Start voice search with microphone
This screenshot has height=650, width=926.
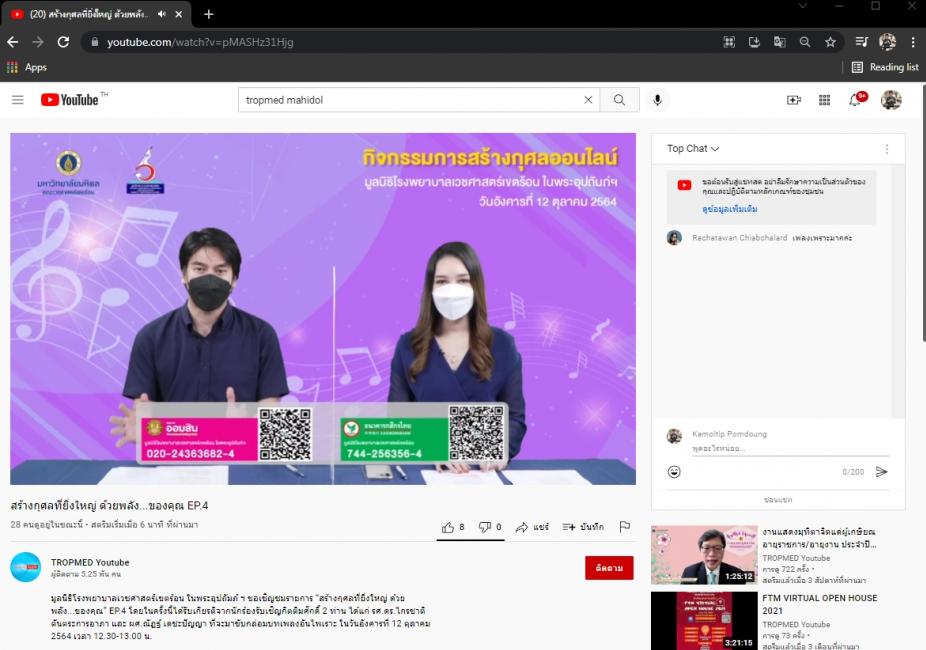pos(657,100)
